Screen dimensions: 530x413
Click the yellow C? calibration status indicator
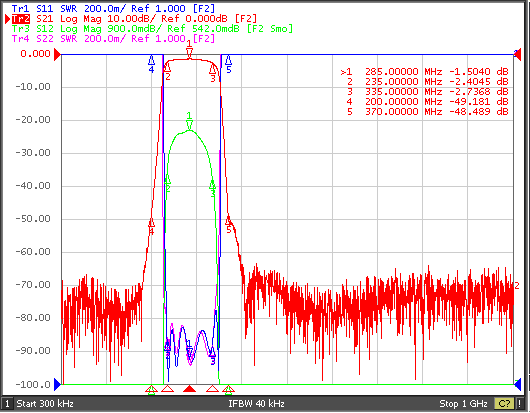[x=504, y=404]
